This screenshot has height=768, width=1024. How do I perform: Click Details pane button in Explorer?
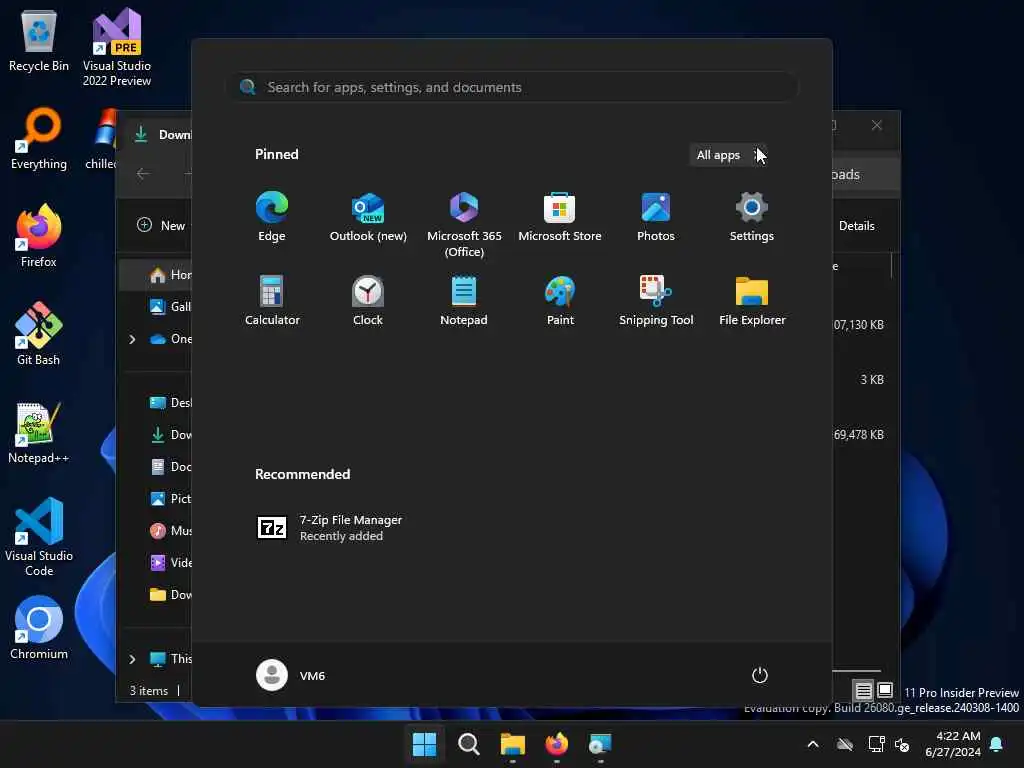[x=857, y=225]
